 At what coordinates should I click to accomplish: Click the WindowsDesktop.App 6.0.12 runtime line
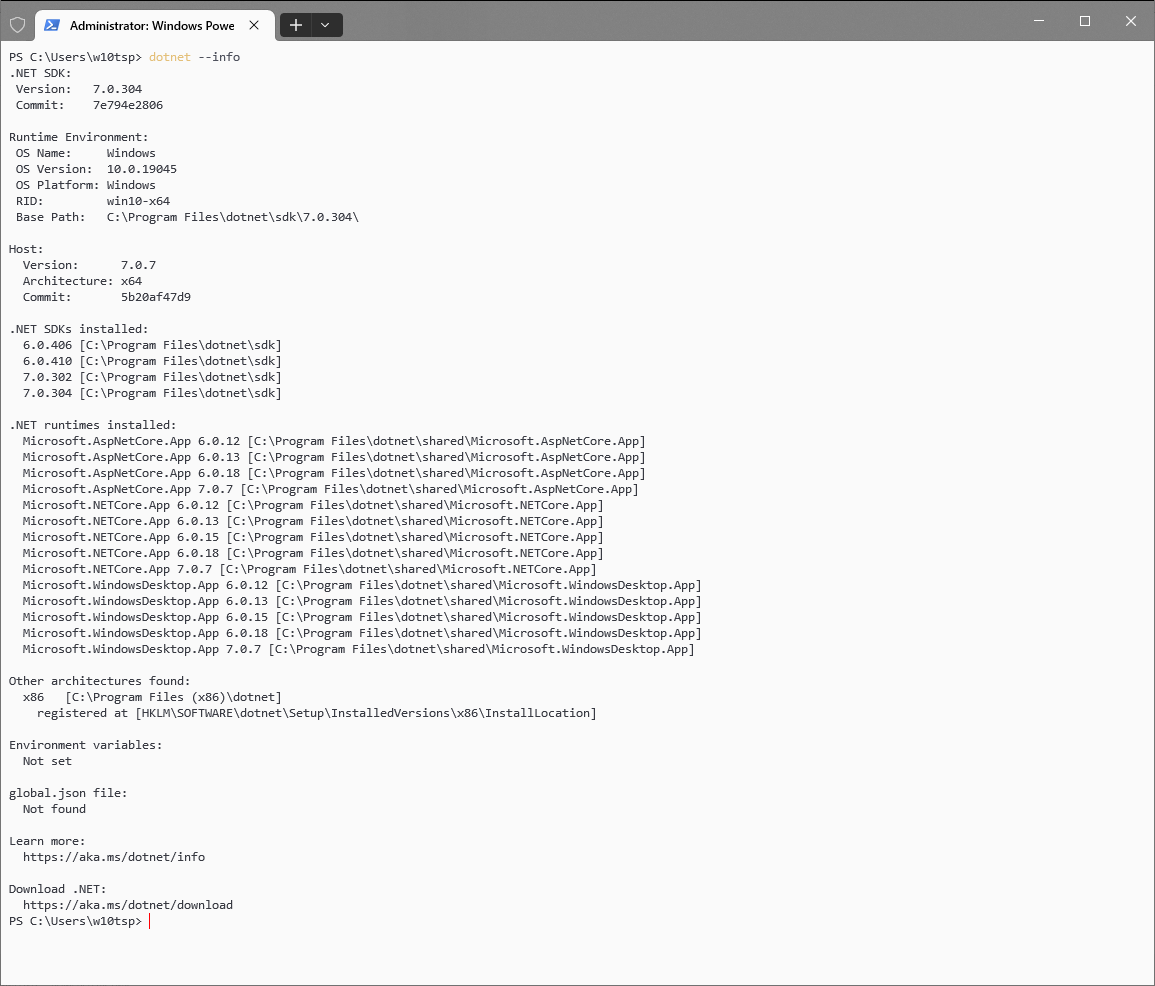coord(362,585)
